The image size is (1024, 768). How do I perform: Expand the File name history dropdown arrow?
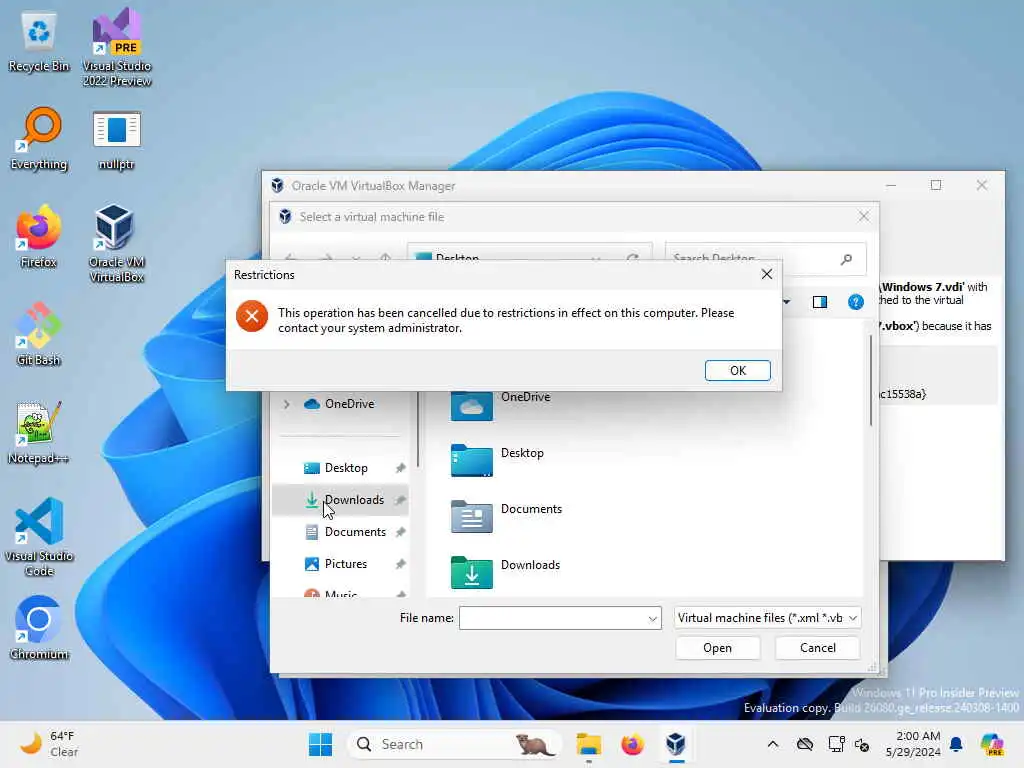point(652,618)
